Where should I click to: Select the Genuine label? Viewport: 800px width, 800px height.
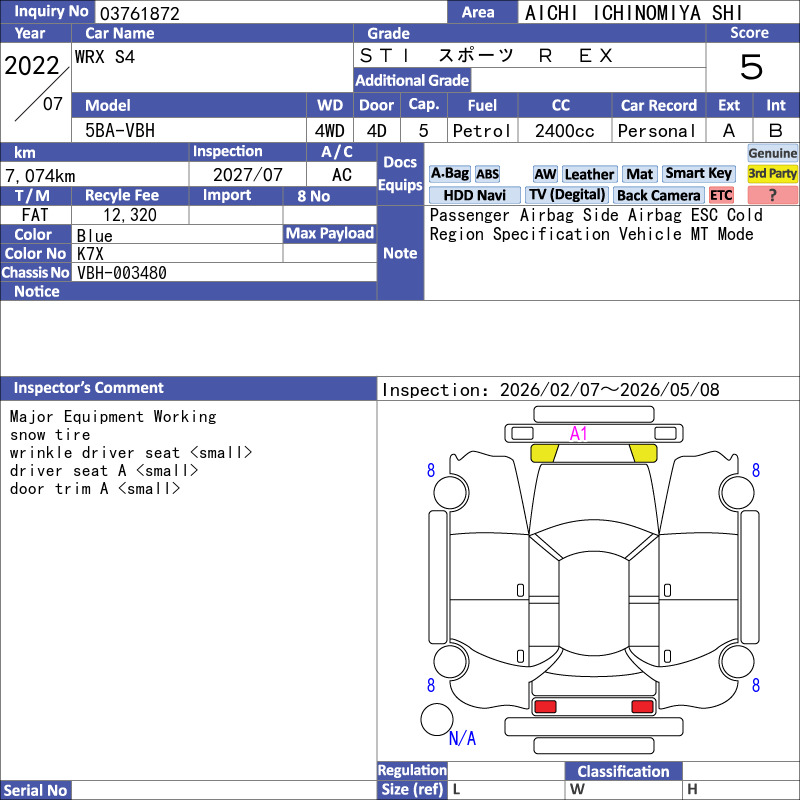coord(773,153)
